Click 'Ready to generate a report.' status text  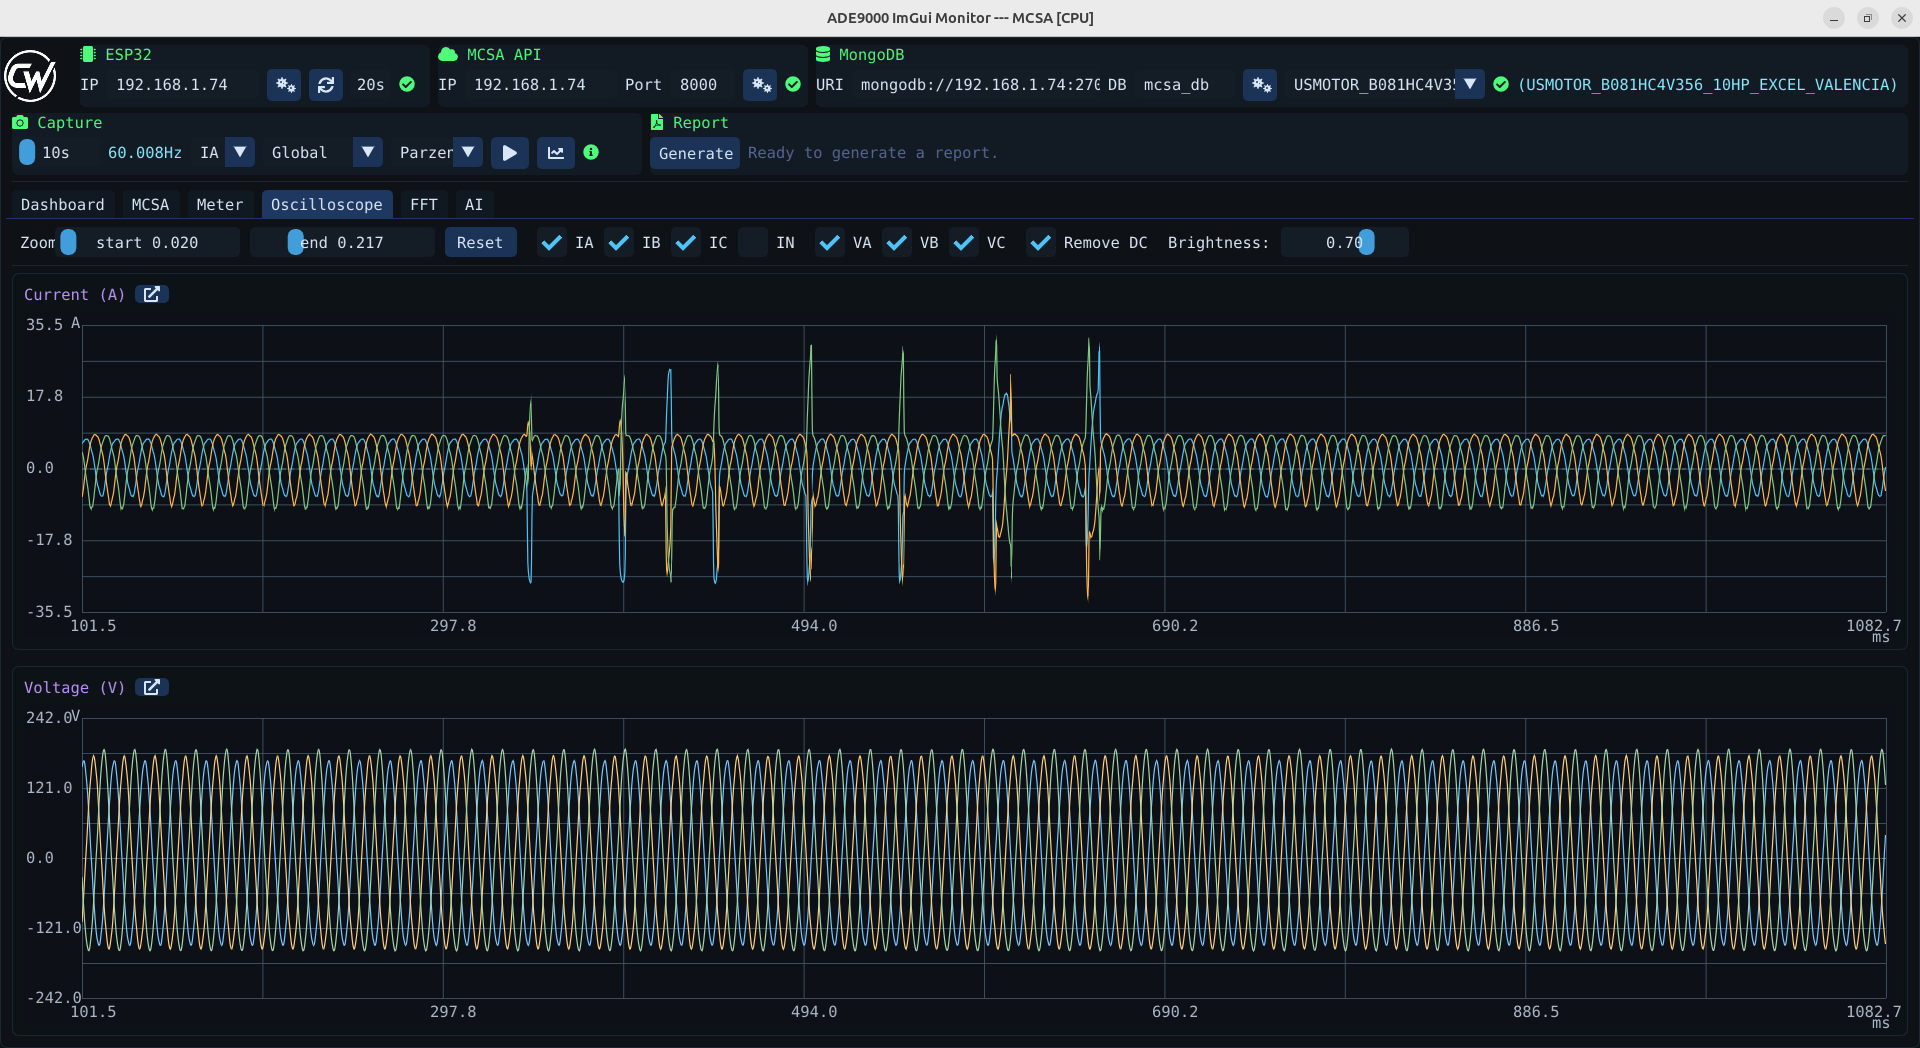pyautogui.click(x=873, y=153)
